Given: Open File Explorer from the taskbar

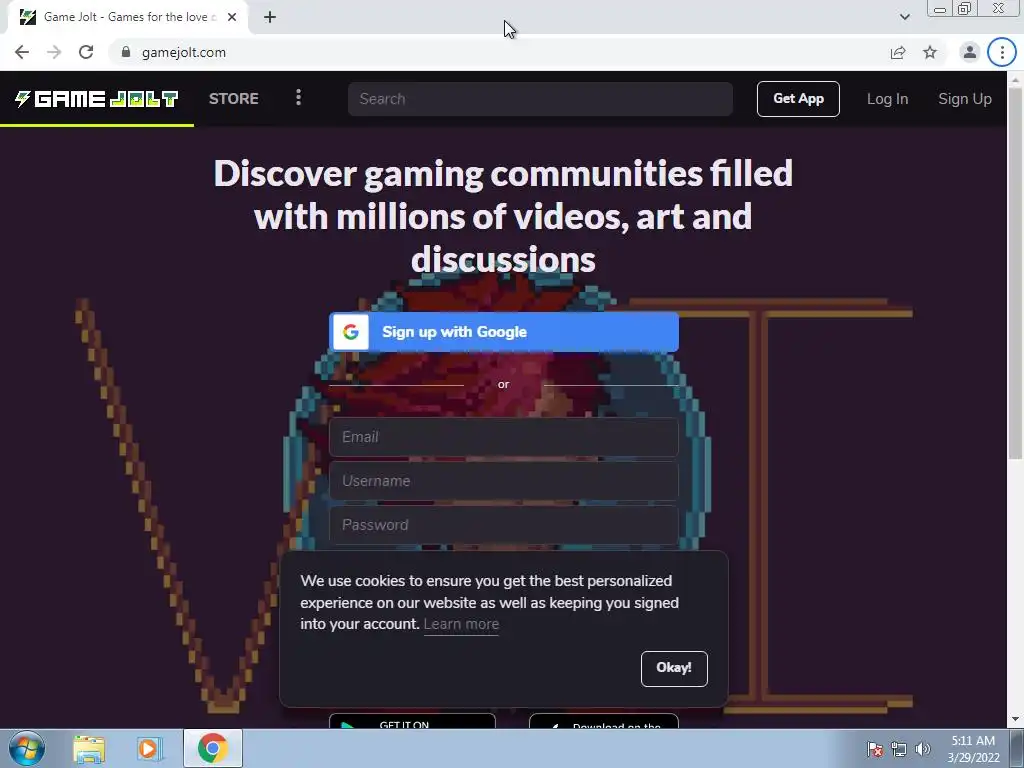Looking at the screenshot, I should tap(89, 748).
